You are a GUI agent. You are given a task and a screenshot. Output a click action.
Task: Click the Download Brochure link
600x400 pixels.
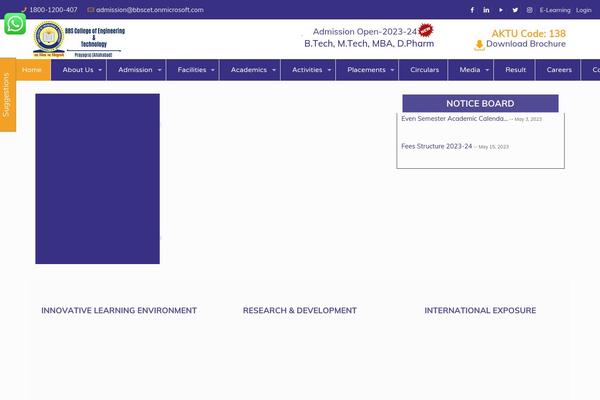click(x=526, y=44)
